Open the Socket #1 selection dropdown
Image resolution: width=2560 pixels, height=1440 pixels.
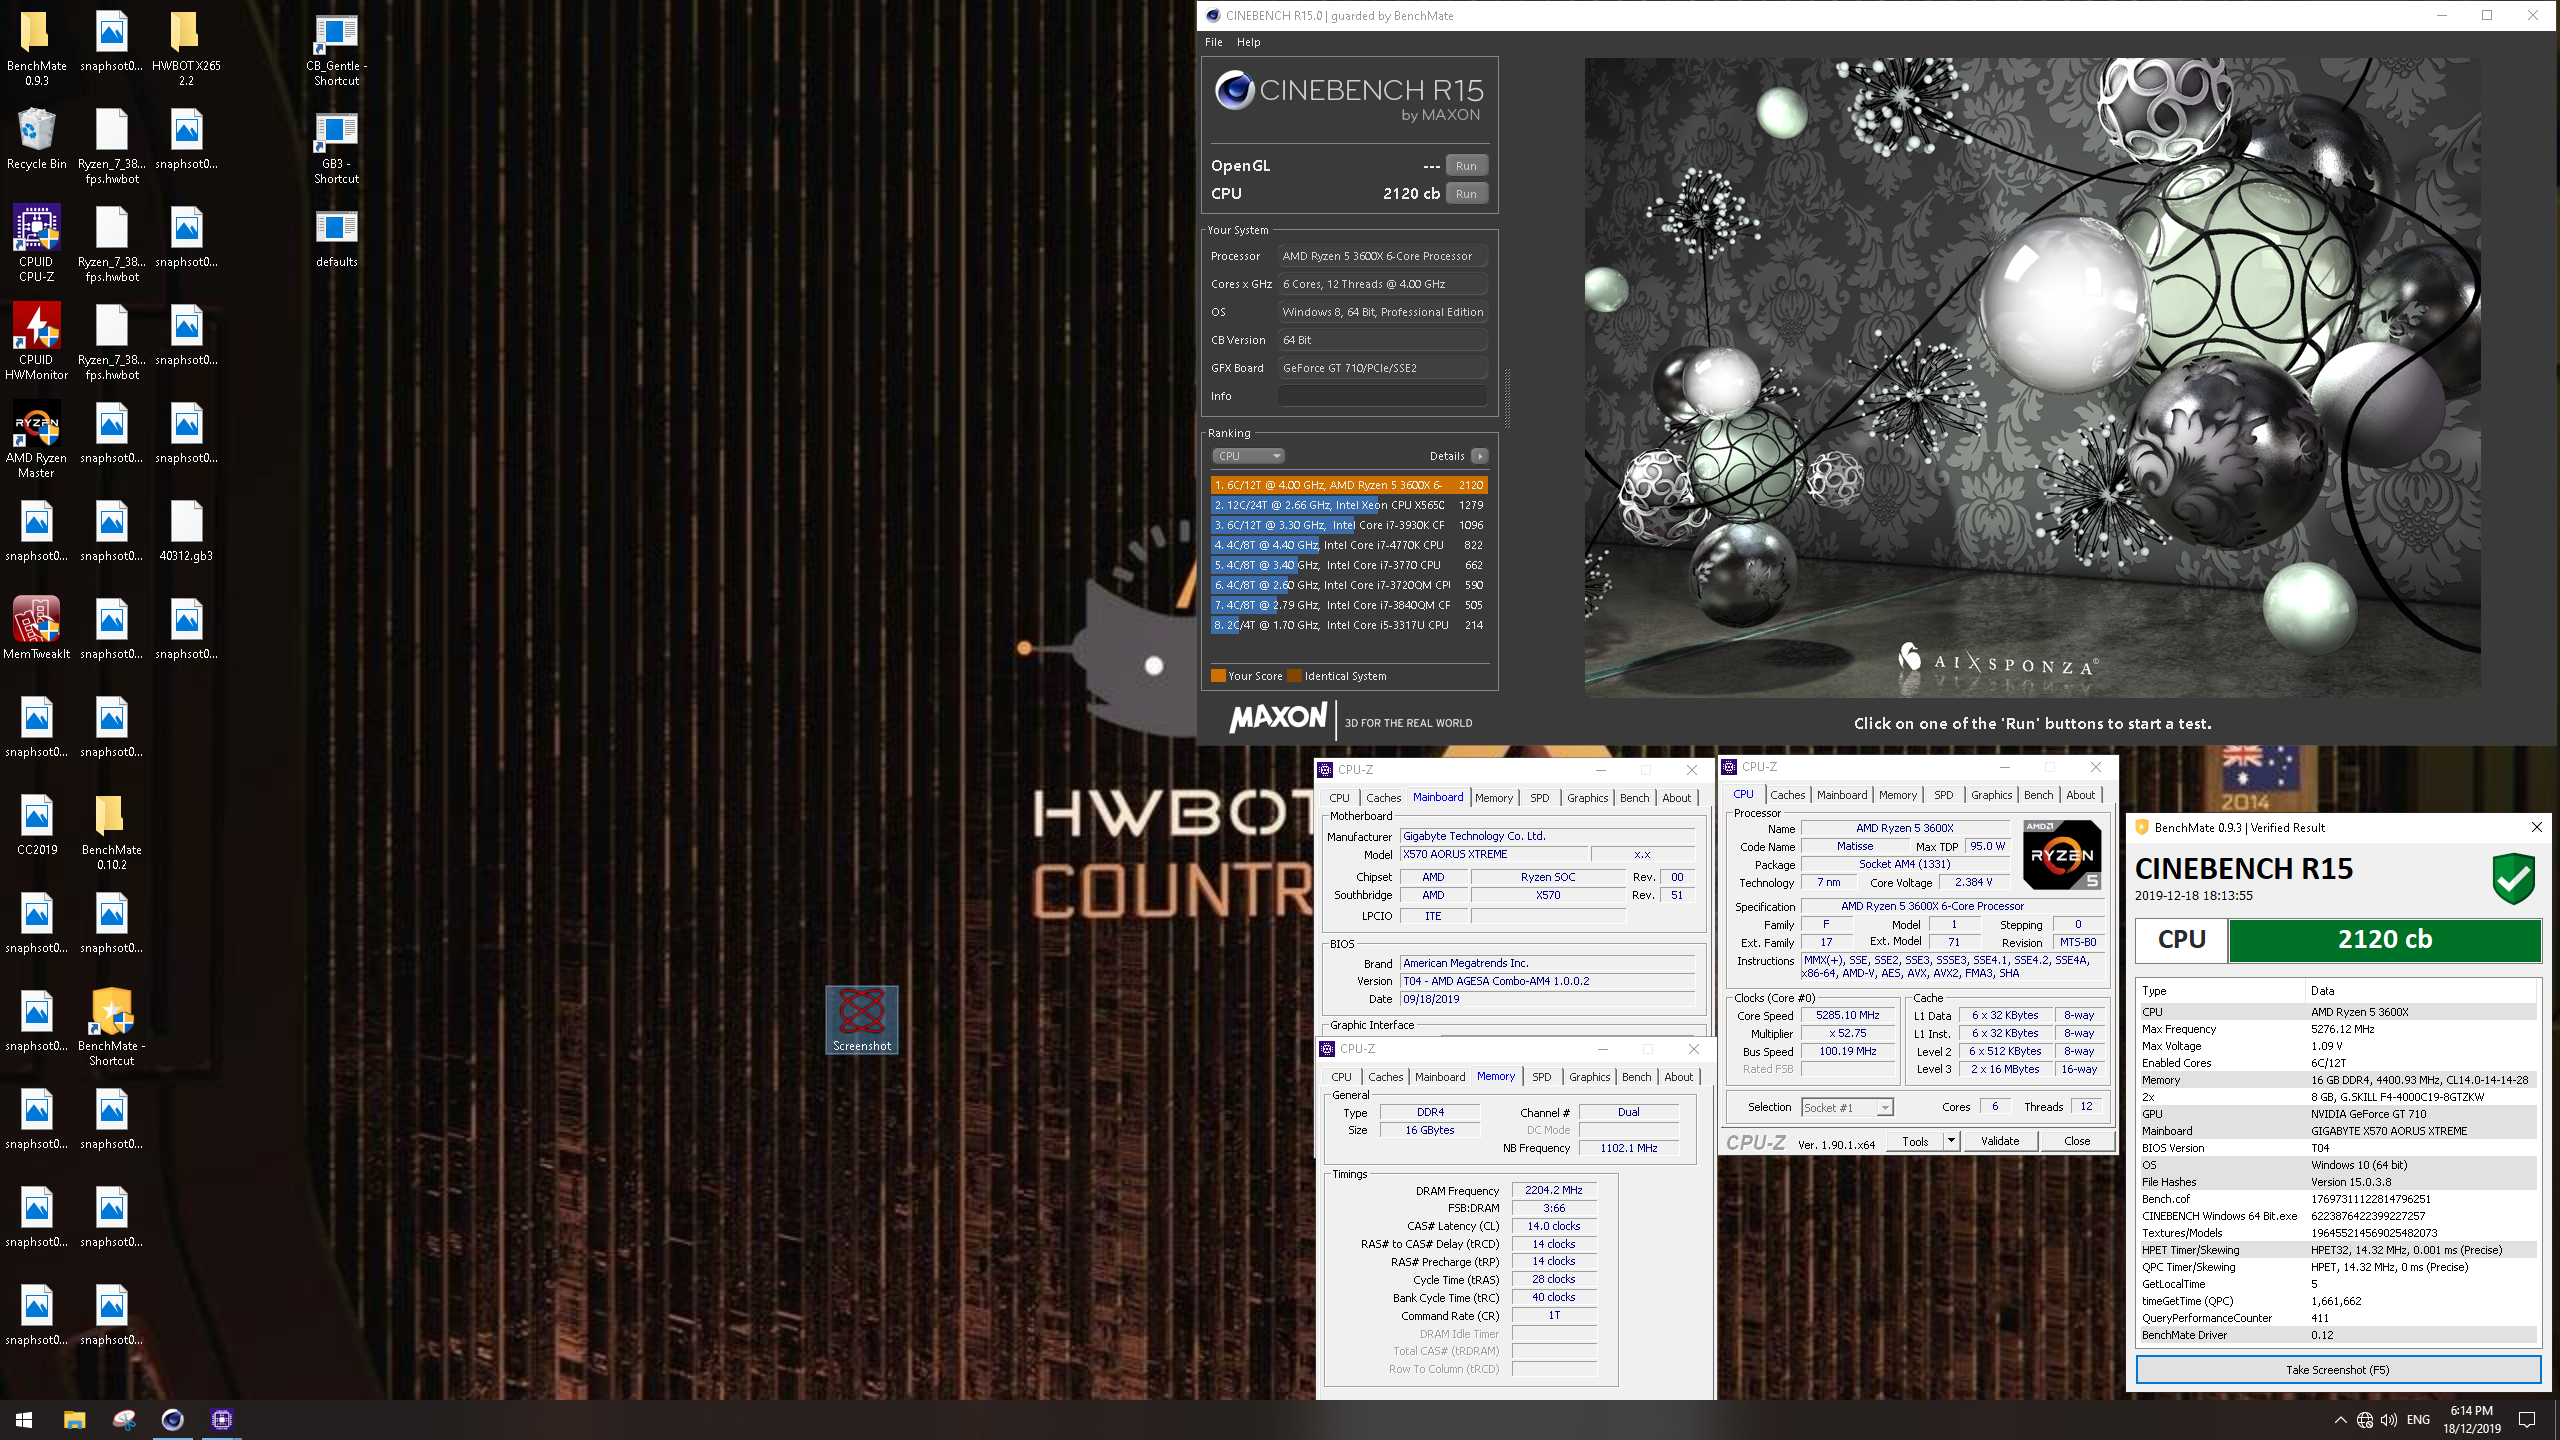(1847, 1107)
